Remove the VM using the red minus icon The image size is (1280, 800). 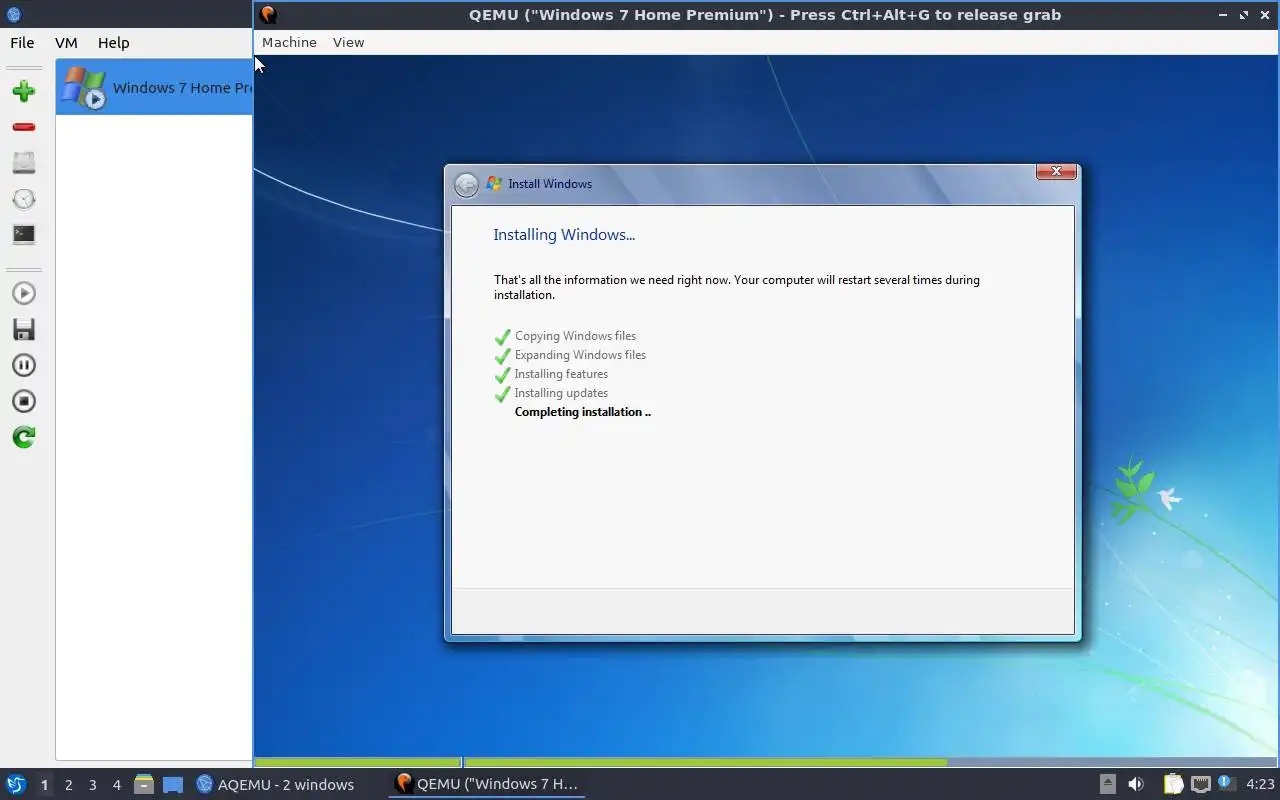[24, 127]
